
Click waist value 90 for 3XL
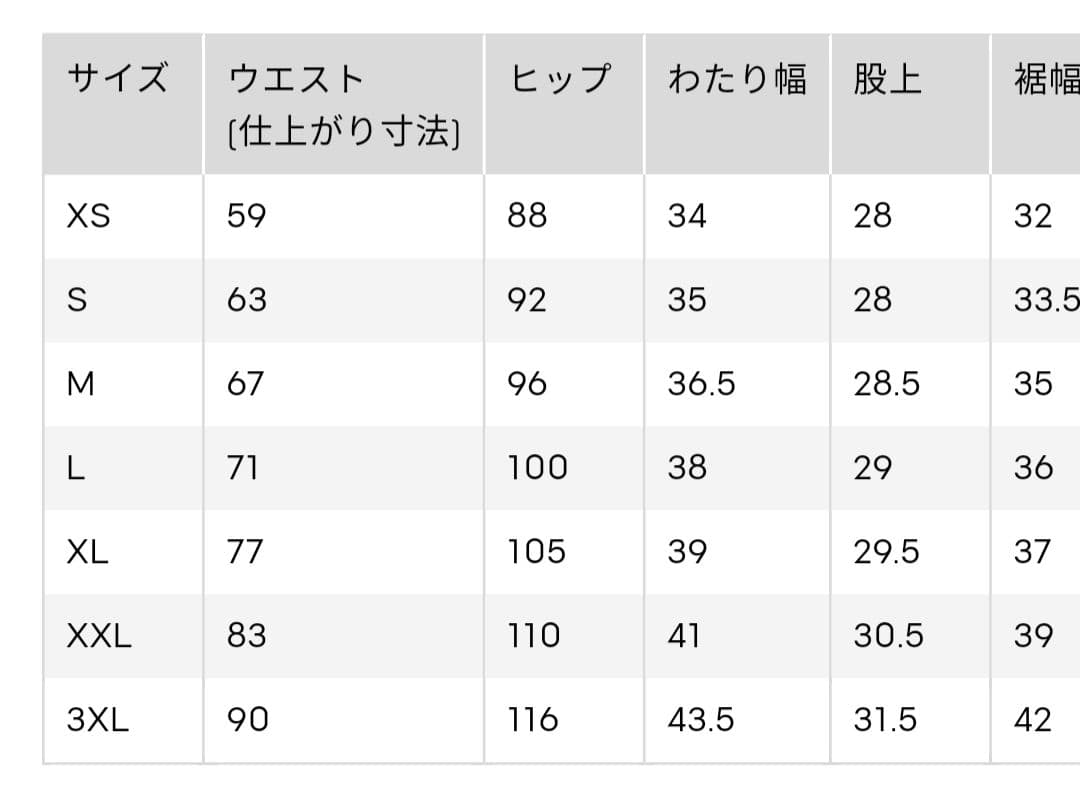247,720
